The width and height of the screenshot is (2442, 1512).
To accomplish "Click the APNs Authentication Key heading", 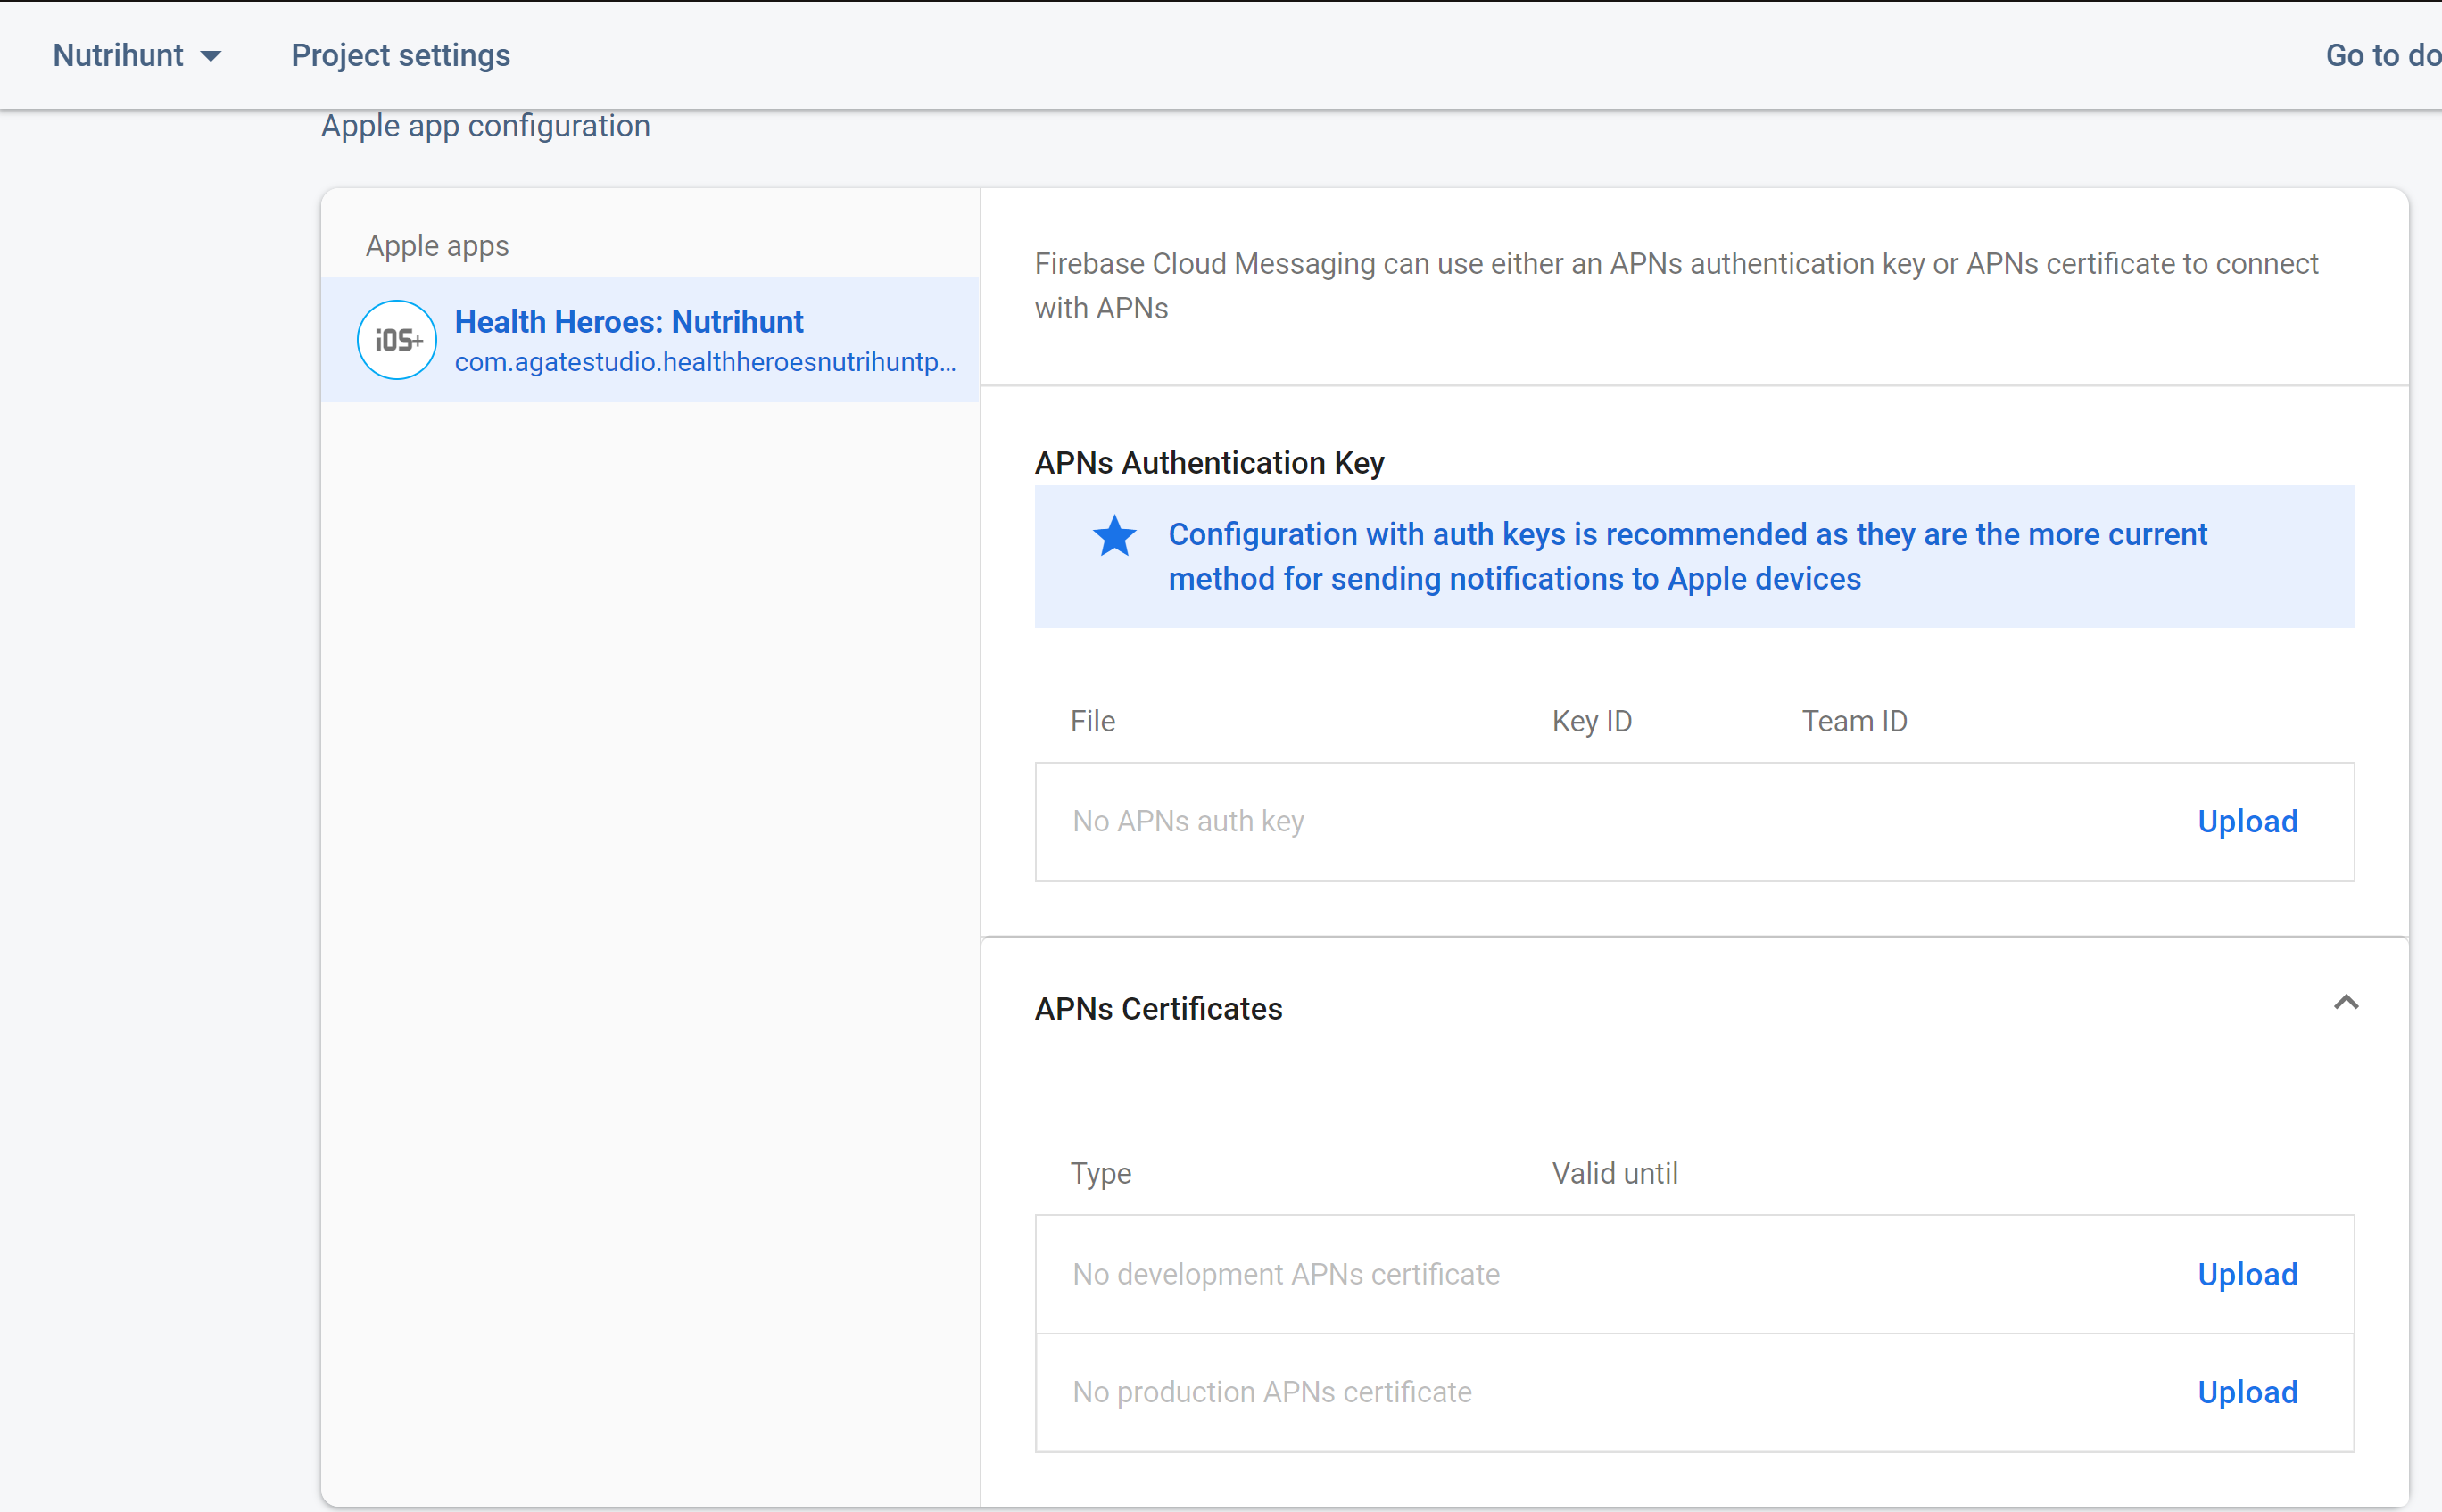I will point(1208,463).
